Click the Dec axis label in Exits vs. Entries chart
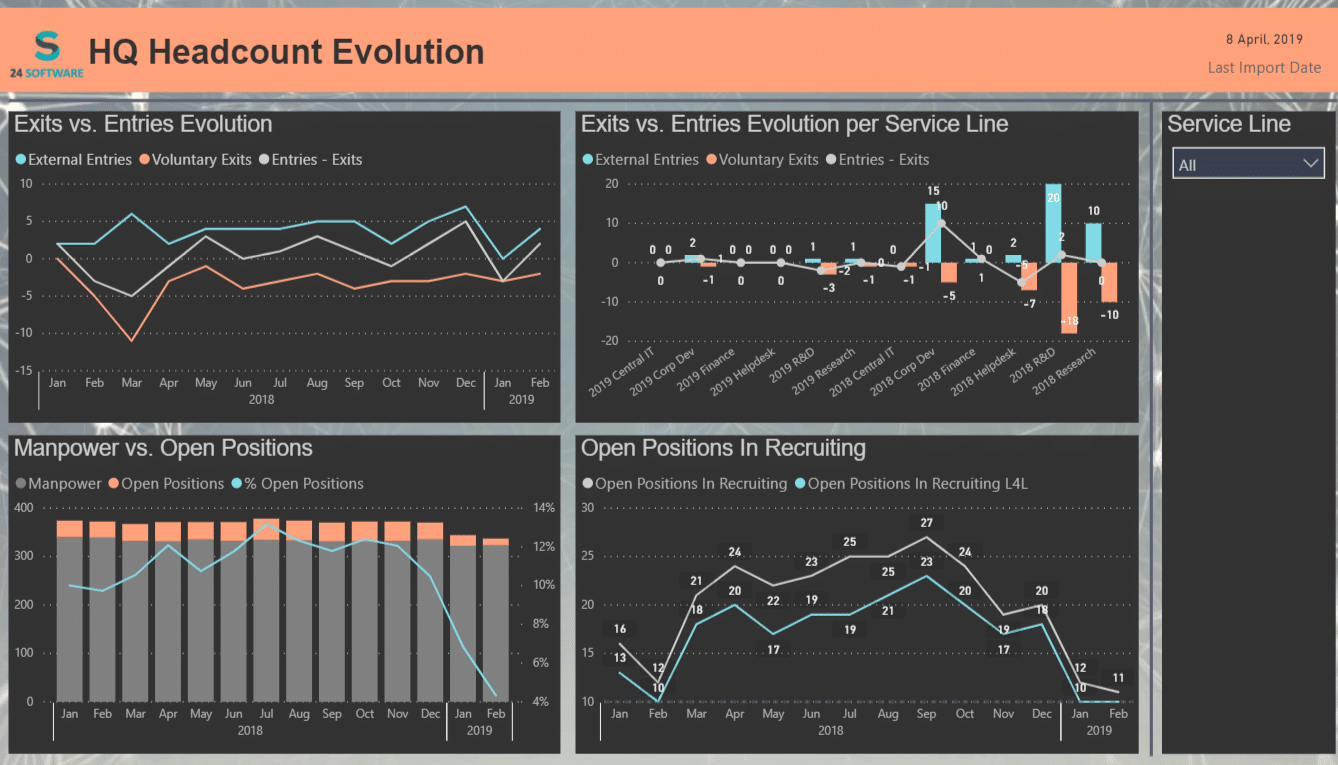The height and width of the screenshot is (765, 1338). 465,383
